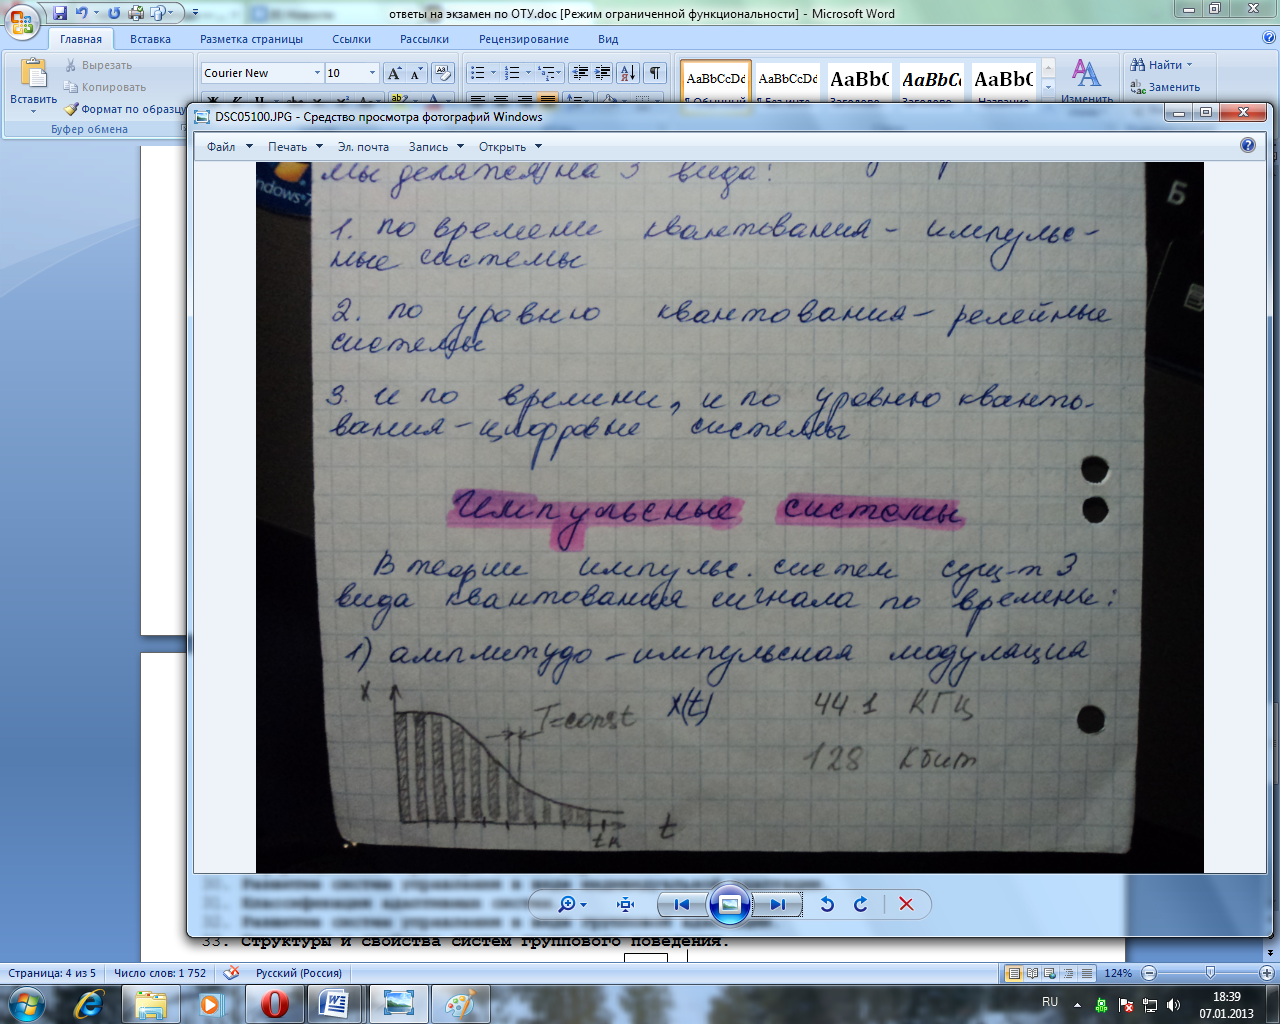Click Find (Найти) in Word ribbon
This screenshot has height=1024, width=1280.
(x=1163, y=65)
